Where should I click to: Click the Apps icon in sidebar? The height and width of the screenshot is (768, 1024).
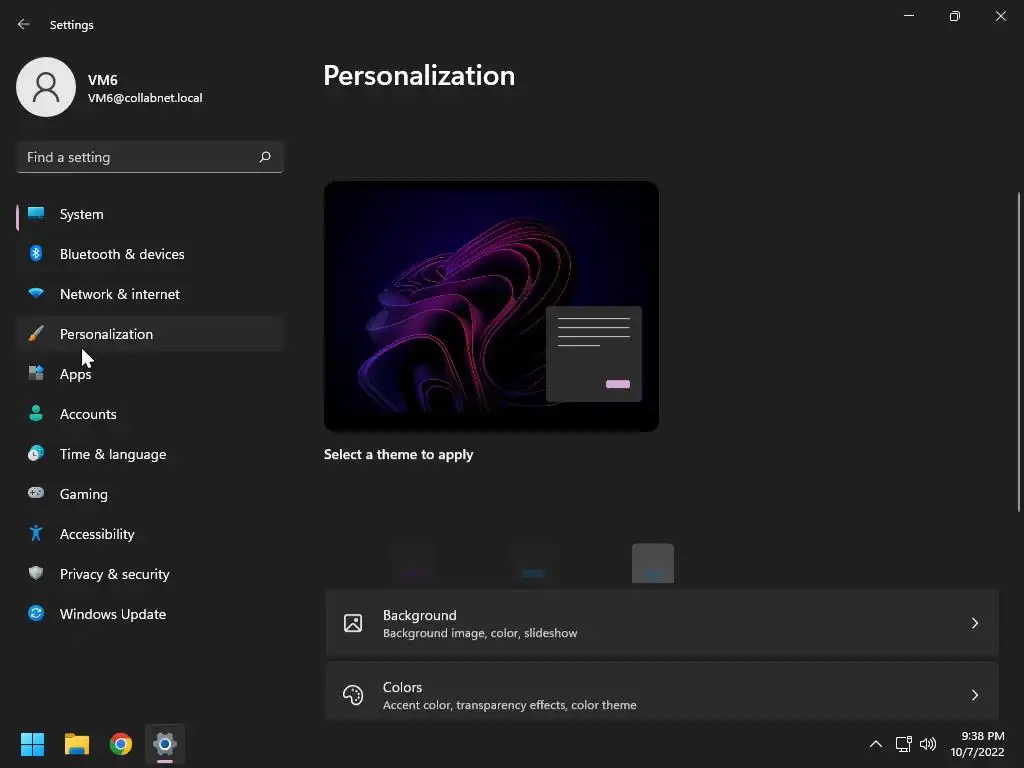click(36, 373)
